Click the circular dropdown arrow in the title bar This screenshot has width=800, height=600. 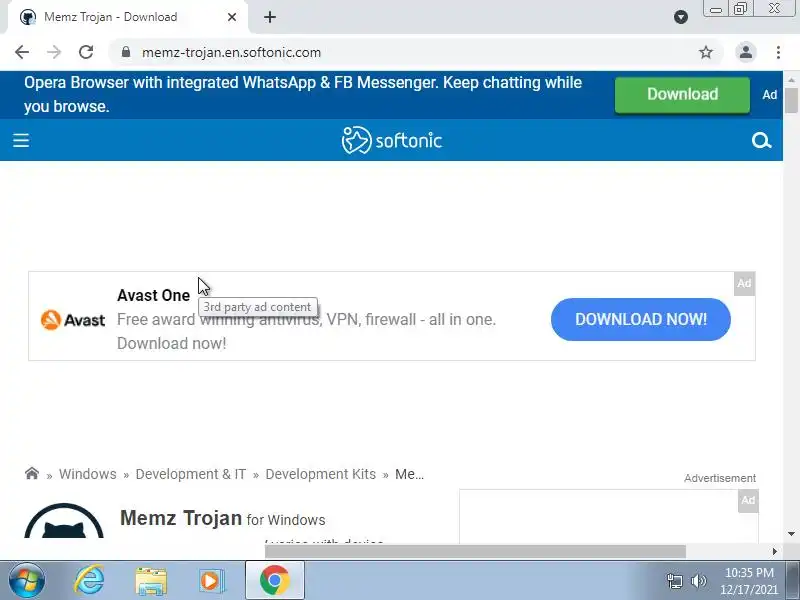(681, 17)
